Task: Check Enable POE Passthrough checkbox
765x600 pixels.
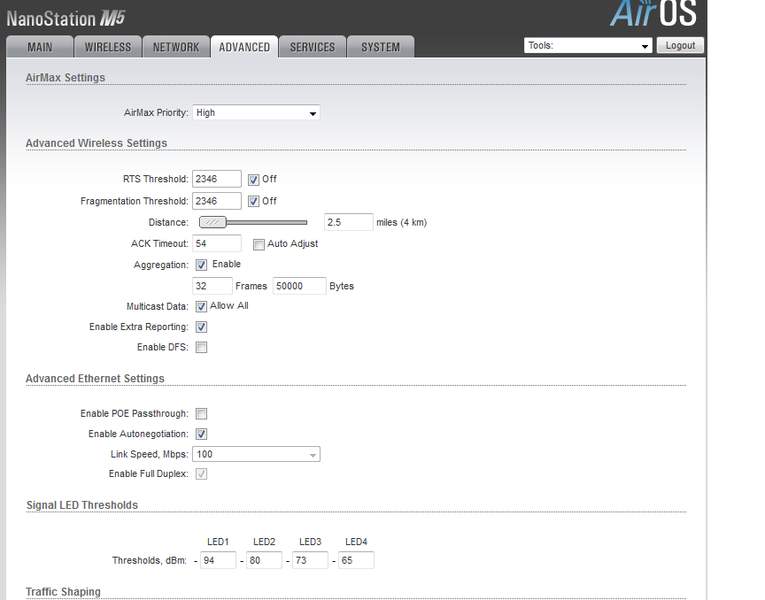Action: [201, 414]
